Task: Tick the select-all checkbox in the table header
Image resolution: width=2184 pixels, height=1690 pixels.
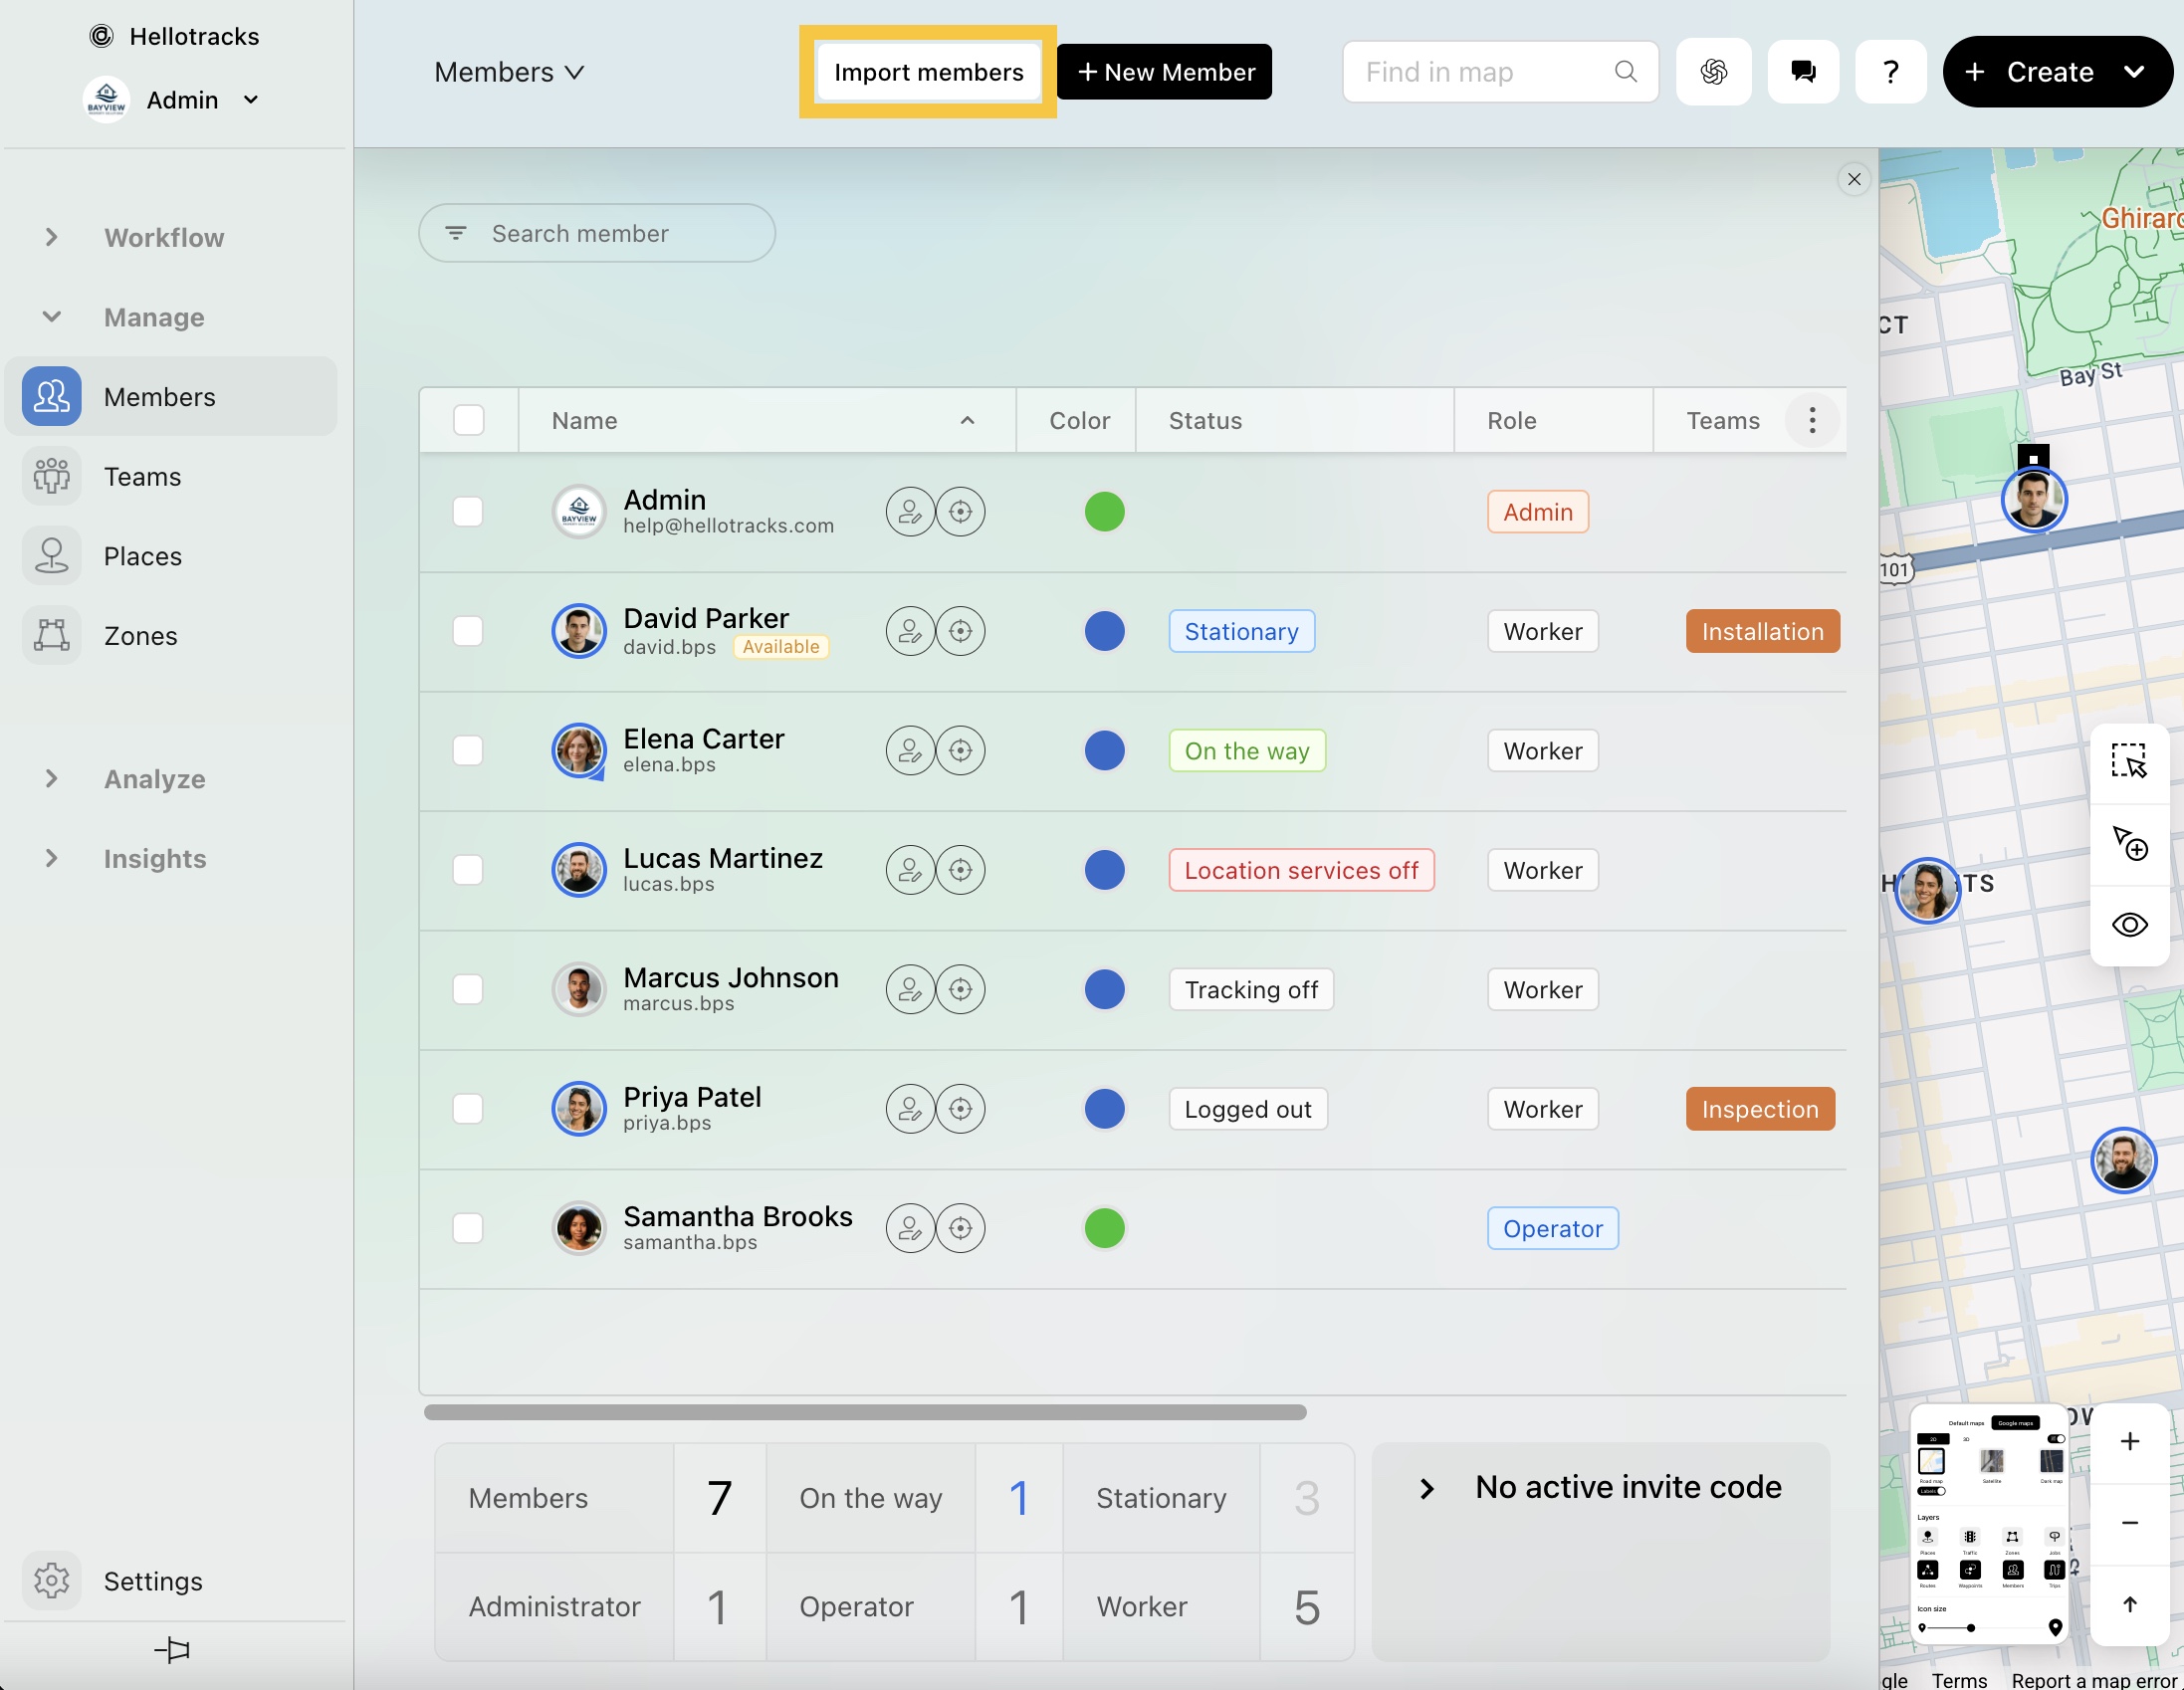Action: (468, 420)
